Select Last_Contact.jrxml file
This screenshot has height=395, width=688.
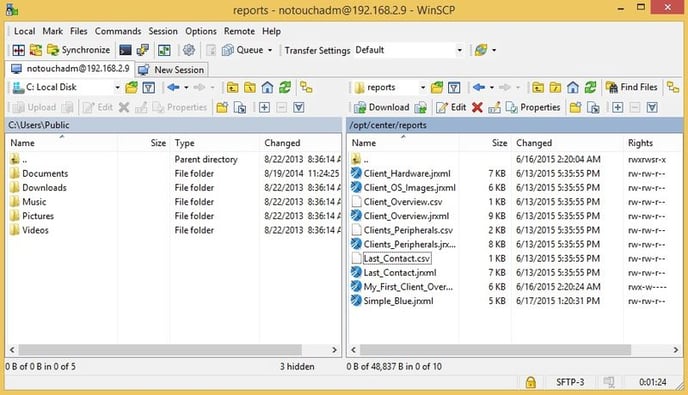[x=400, y=273]
